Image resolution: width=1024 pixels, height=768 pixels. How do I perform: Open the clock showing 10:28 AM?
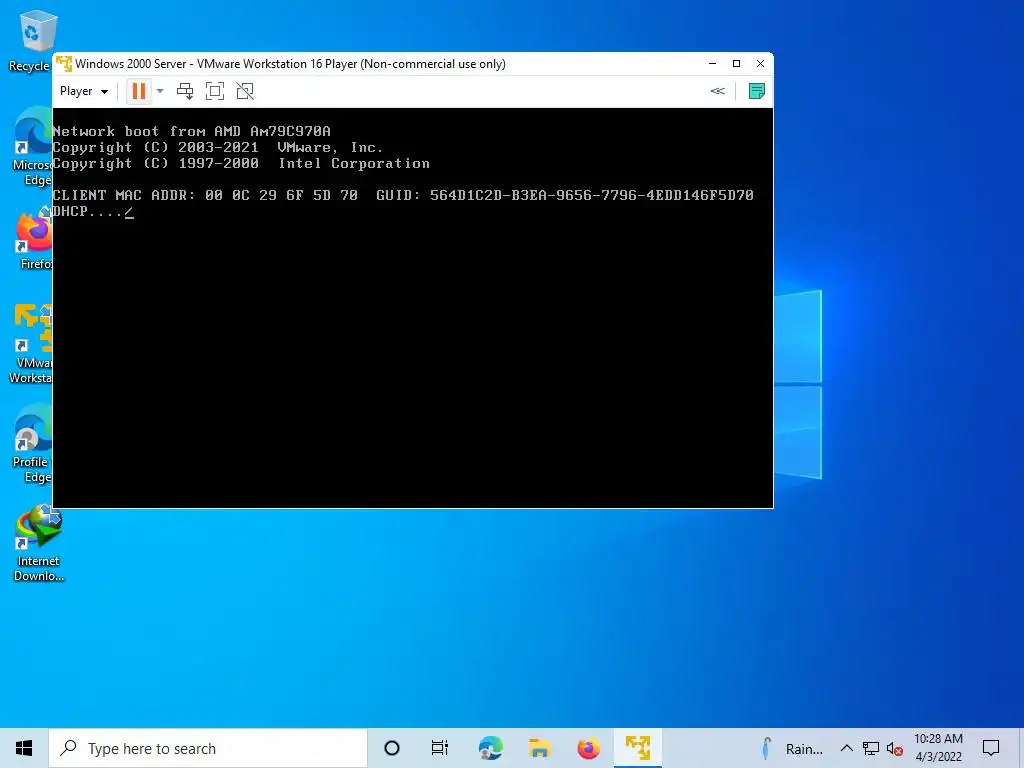(938, 748)
